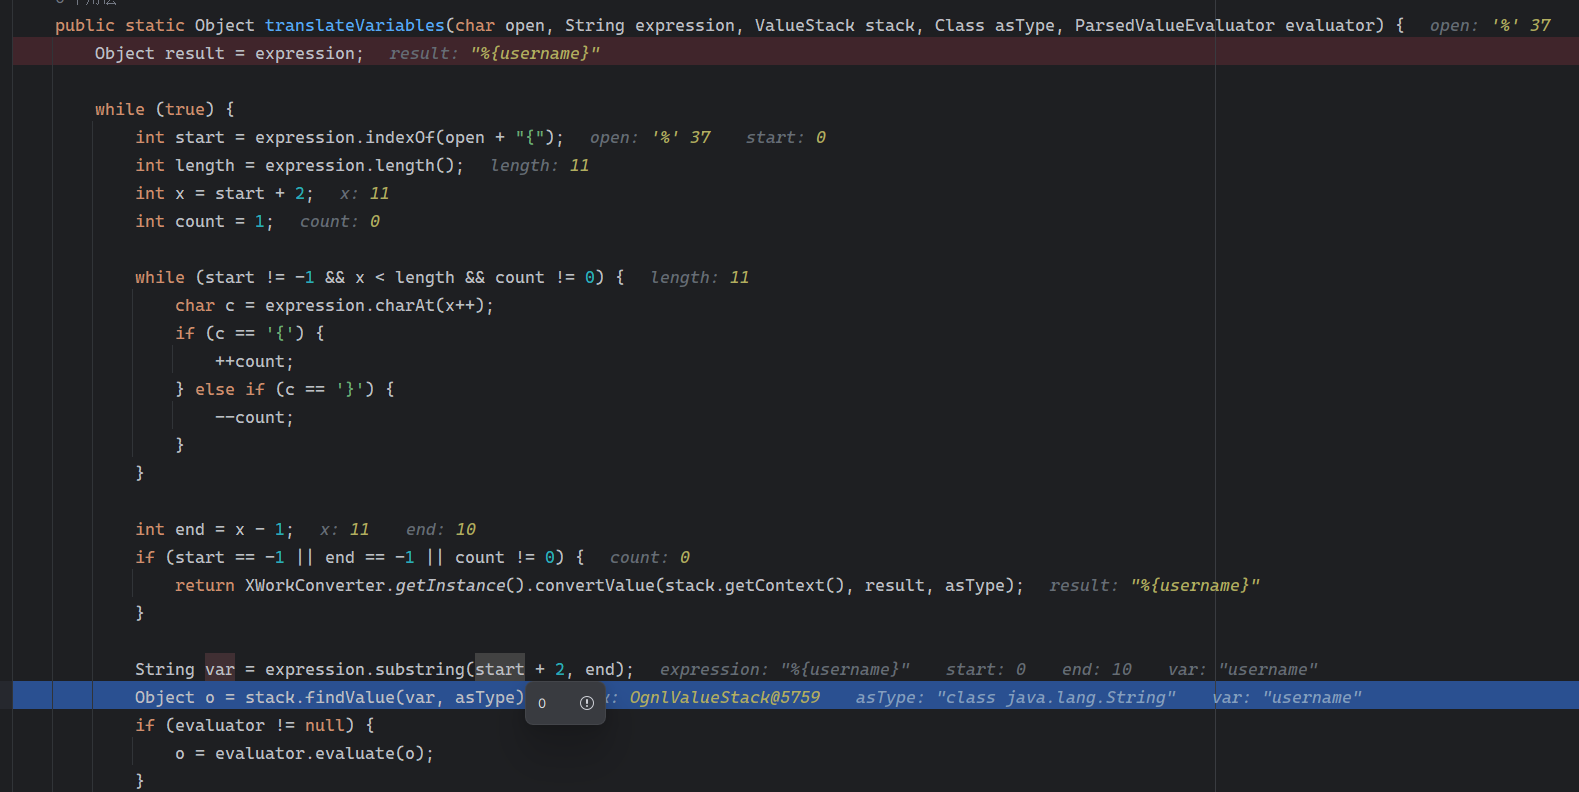This screenshot has width=1579, height=792.
Task: Click the 'count: 0' hint beside 'int count = 1'
Action: (x=340, y=221)
